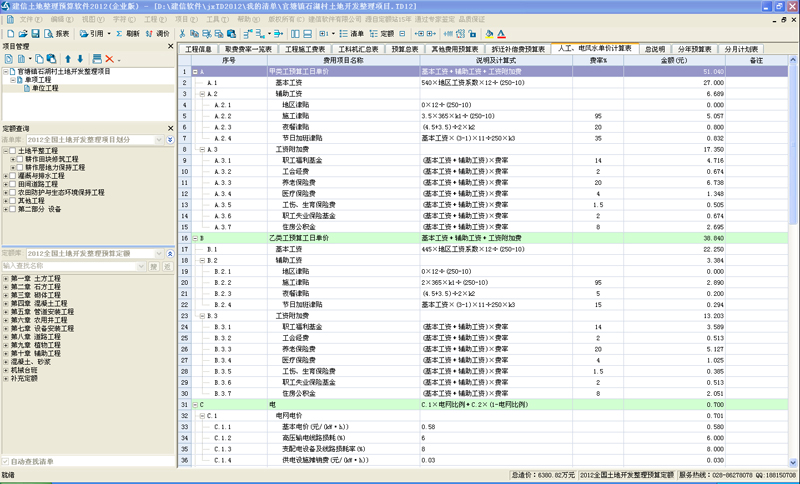Click the blue move-down arrow icon
The width and height of the screenshot is (800, 484).
click(80, 59)
